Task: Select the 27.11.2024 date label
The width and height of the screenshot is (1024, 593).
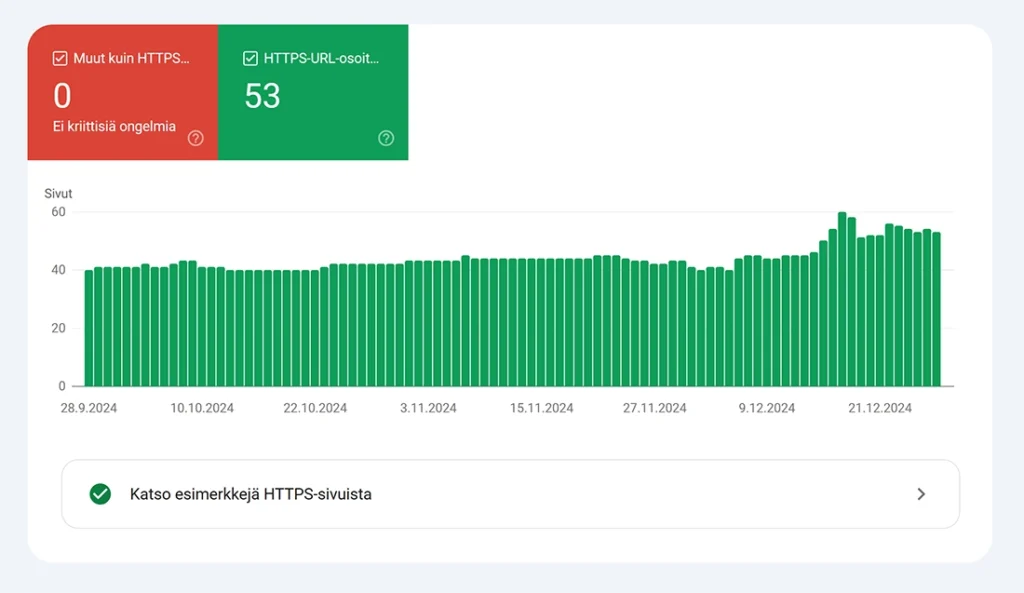Action: [x=654, y=408]
